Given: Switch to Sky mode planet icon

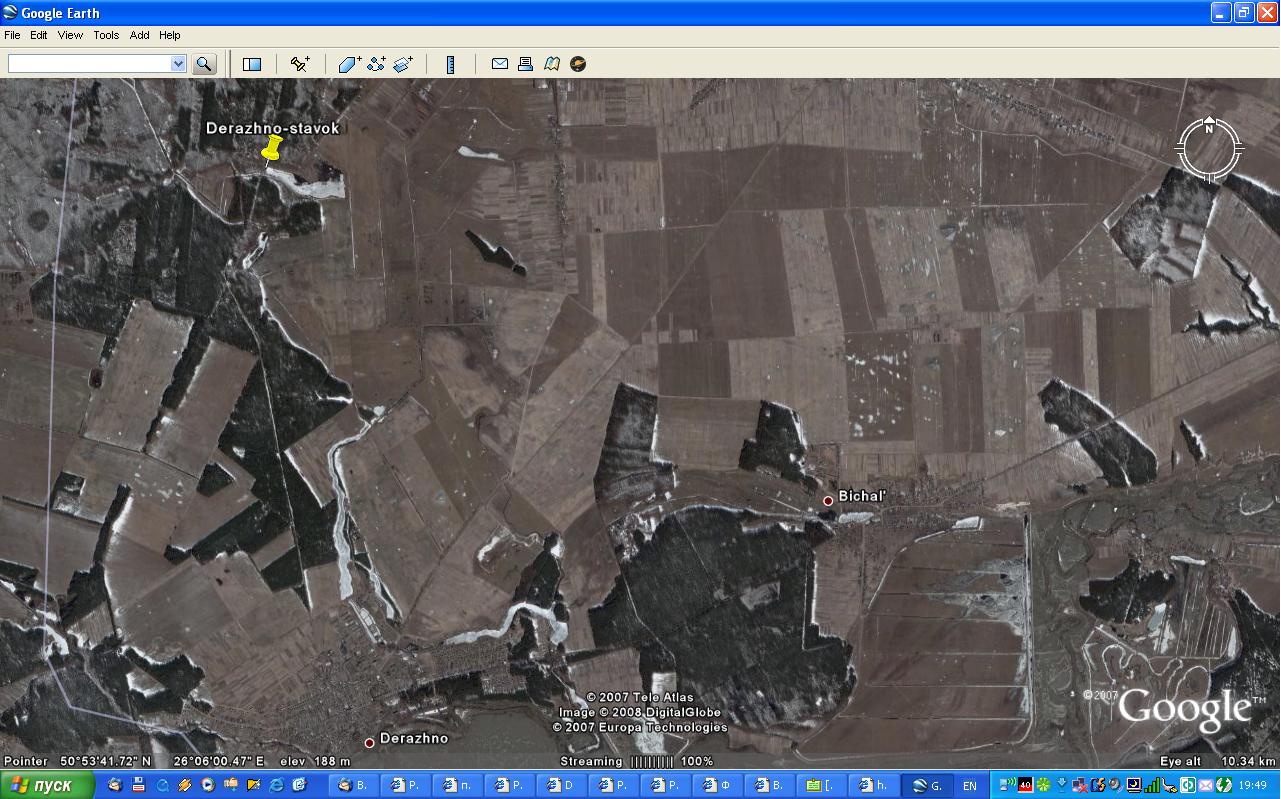Looking at the screenshot, I should (x=578, y=64).
